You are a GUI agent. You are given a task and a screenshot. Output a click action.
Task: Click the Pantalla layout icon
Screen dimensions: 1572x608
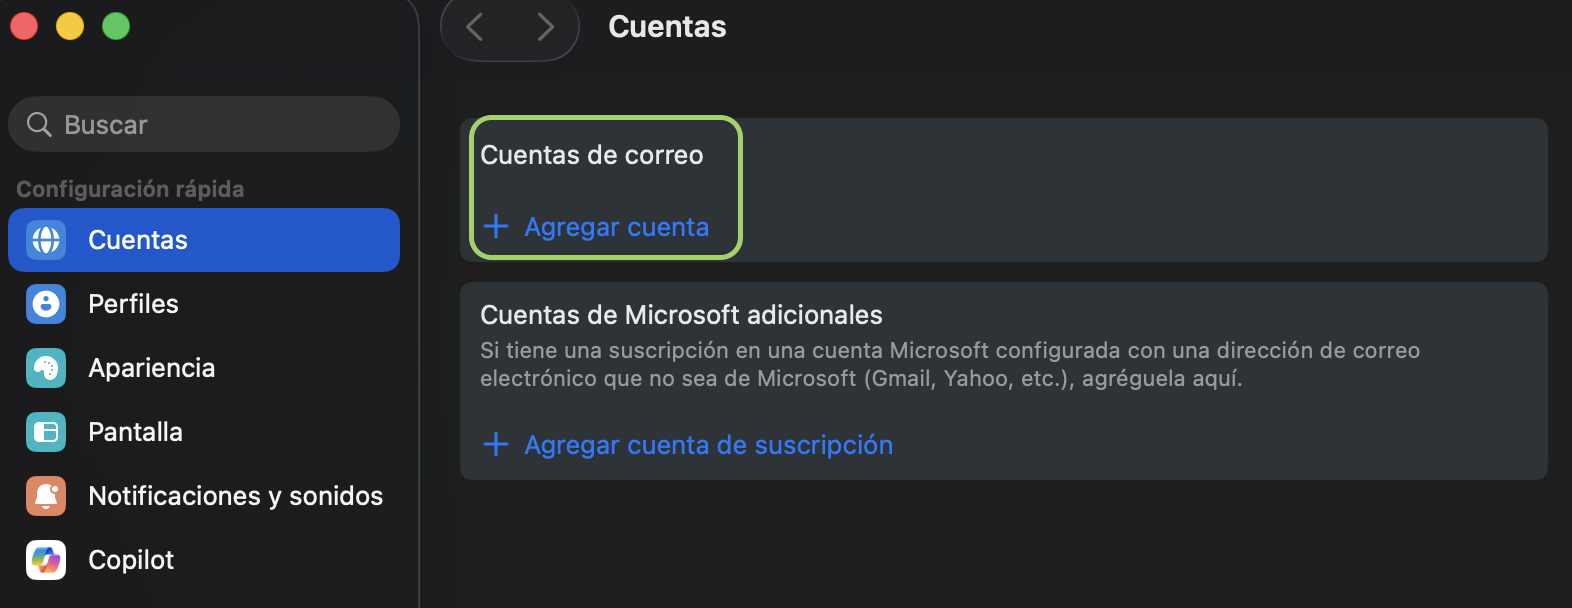(x=46, y=432)
